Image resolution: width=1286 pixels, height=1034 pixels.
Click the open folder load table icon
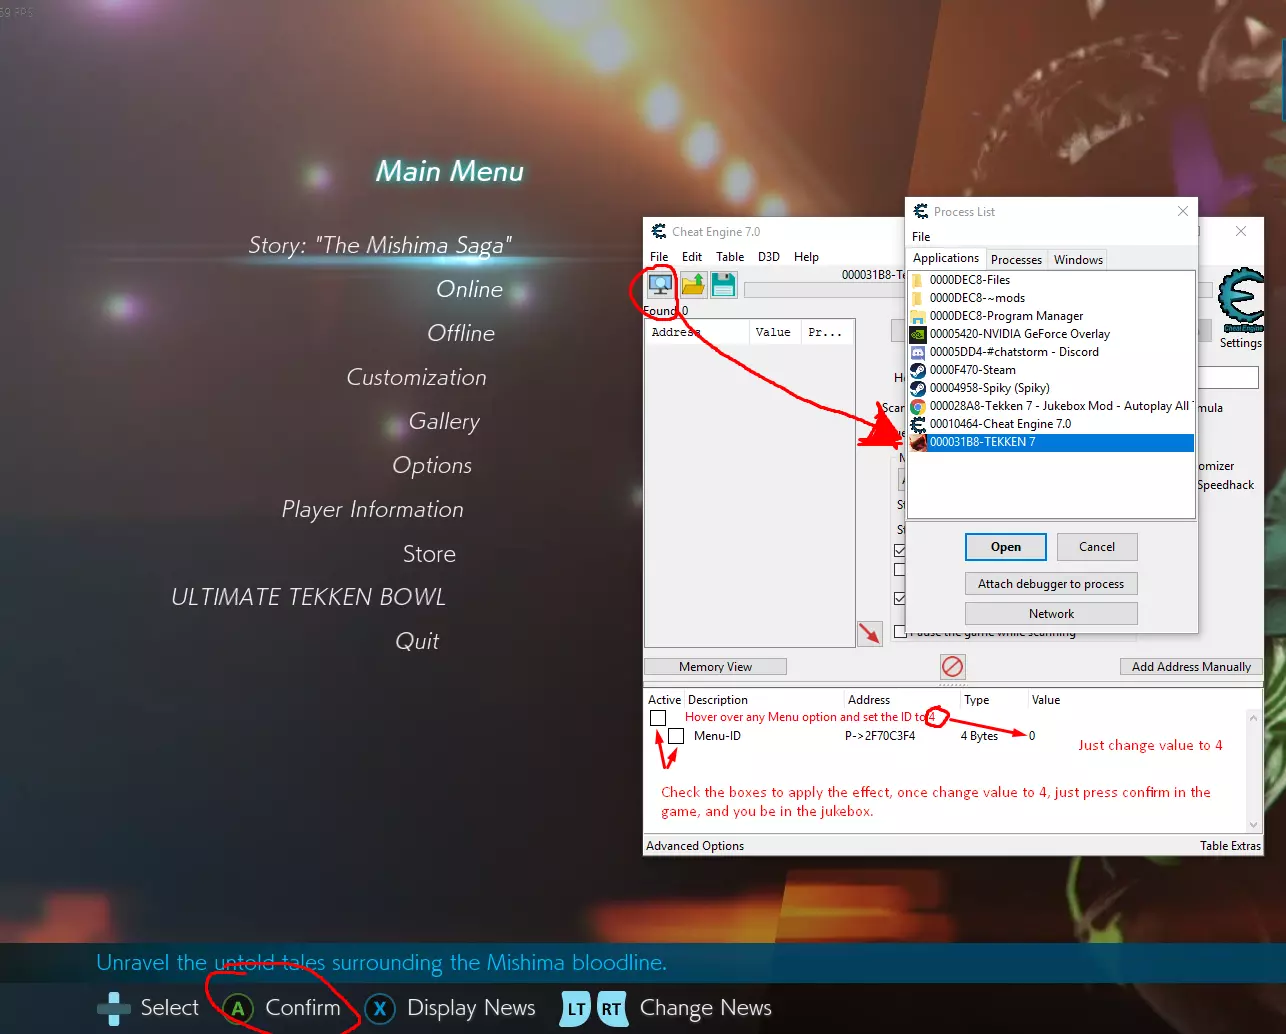point(693,285)
